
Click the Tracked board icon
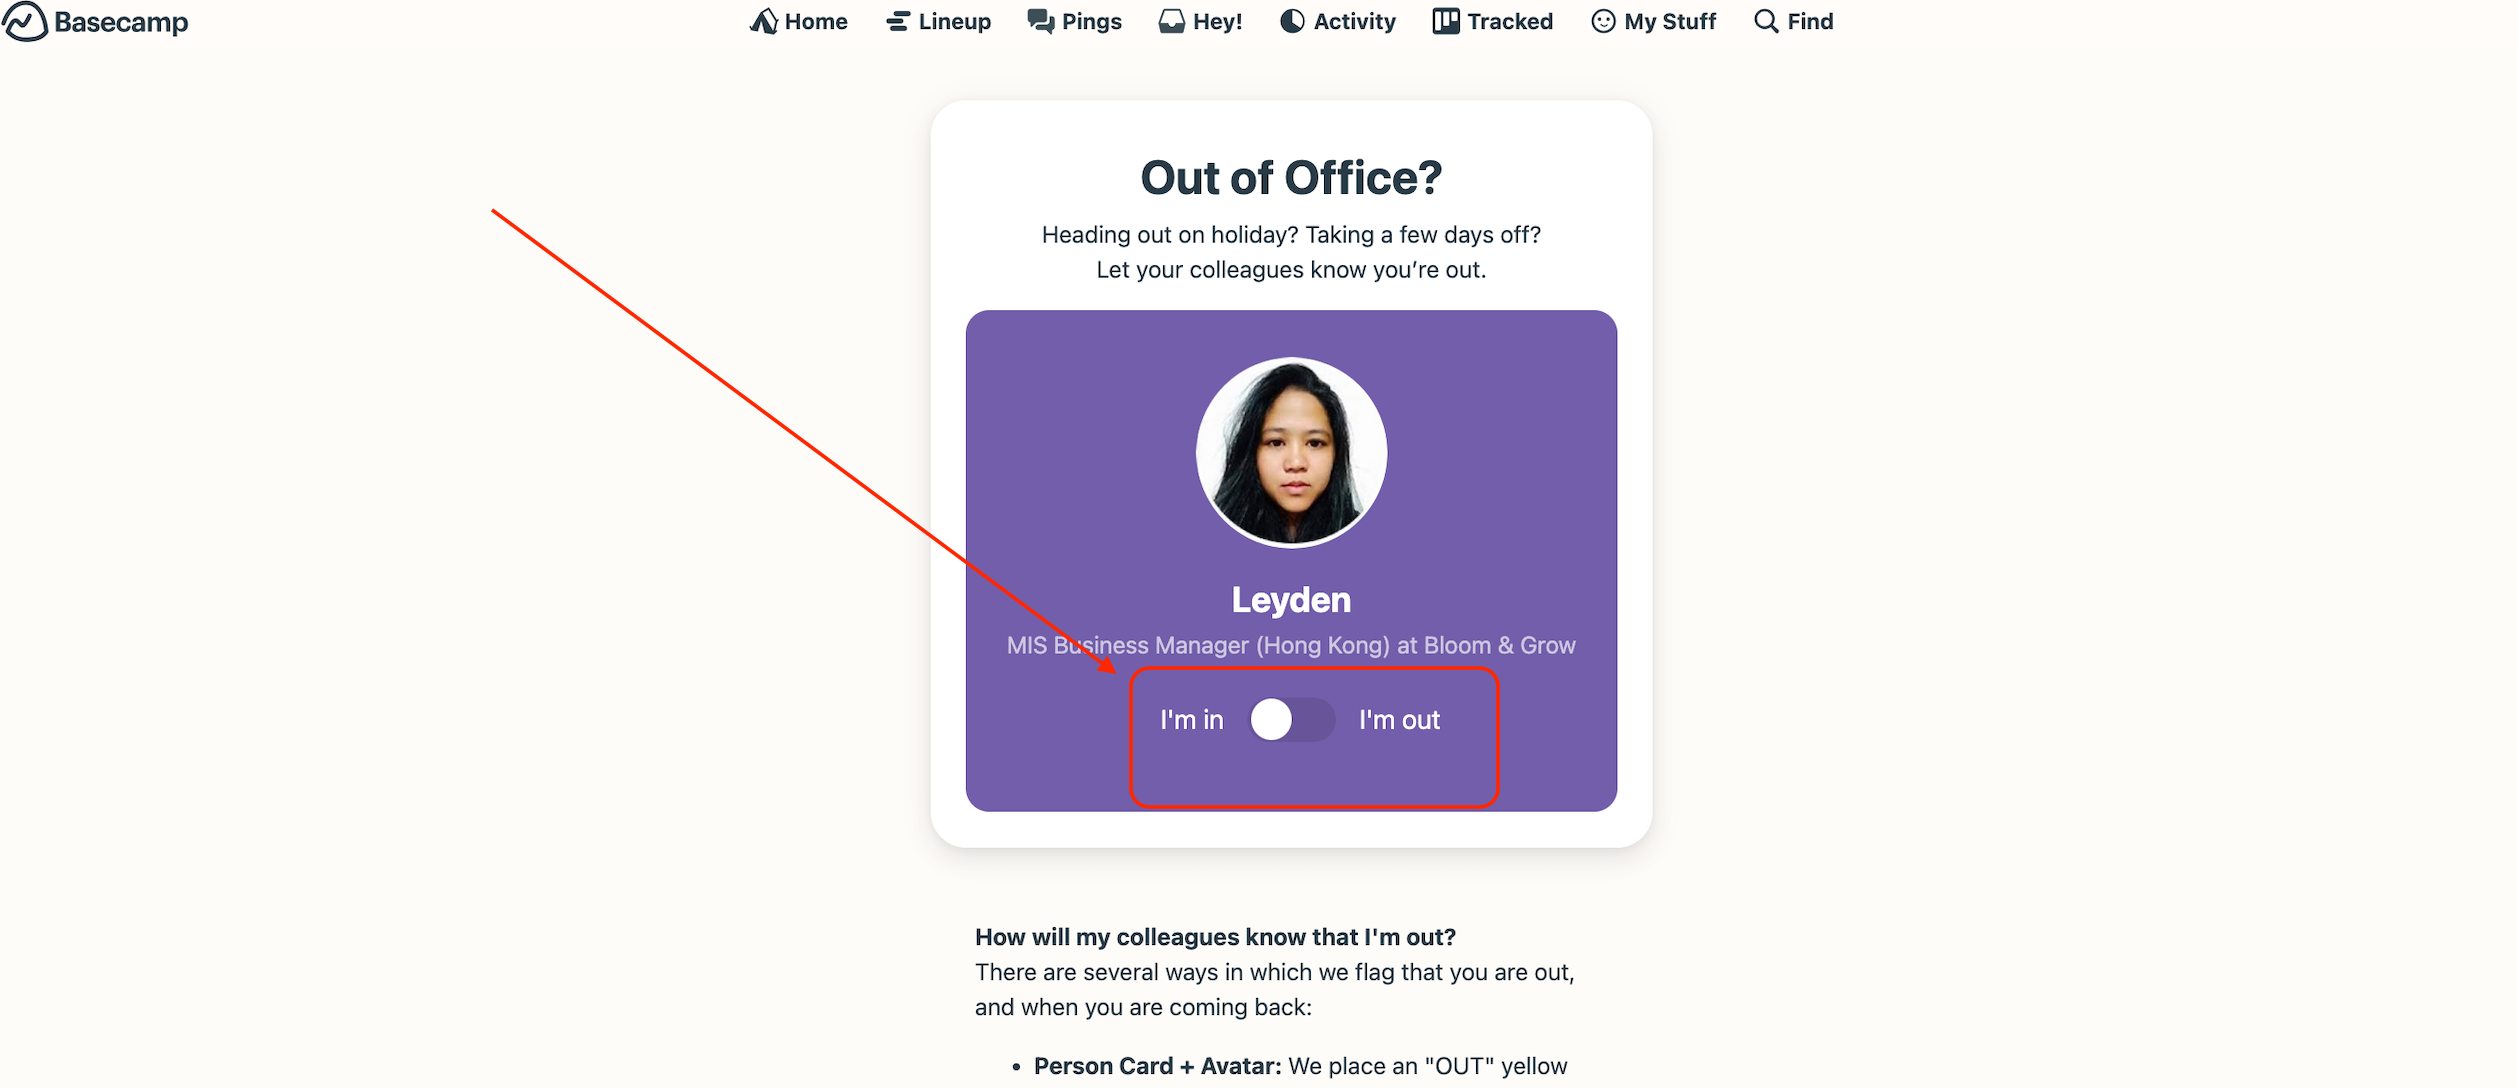click(x=1446, y=21)
